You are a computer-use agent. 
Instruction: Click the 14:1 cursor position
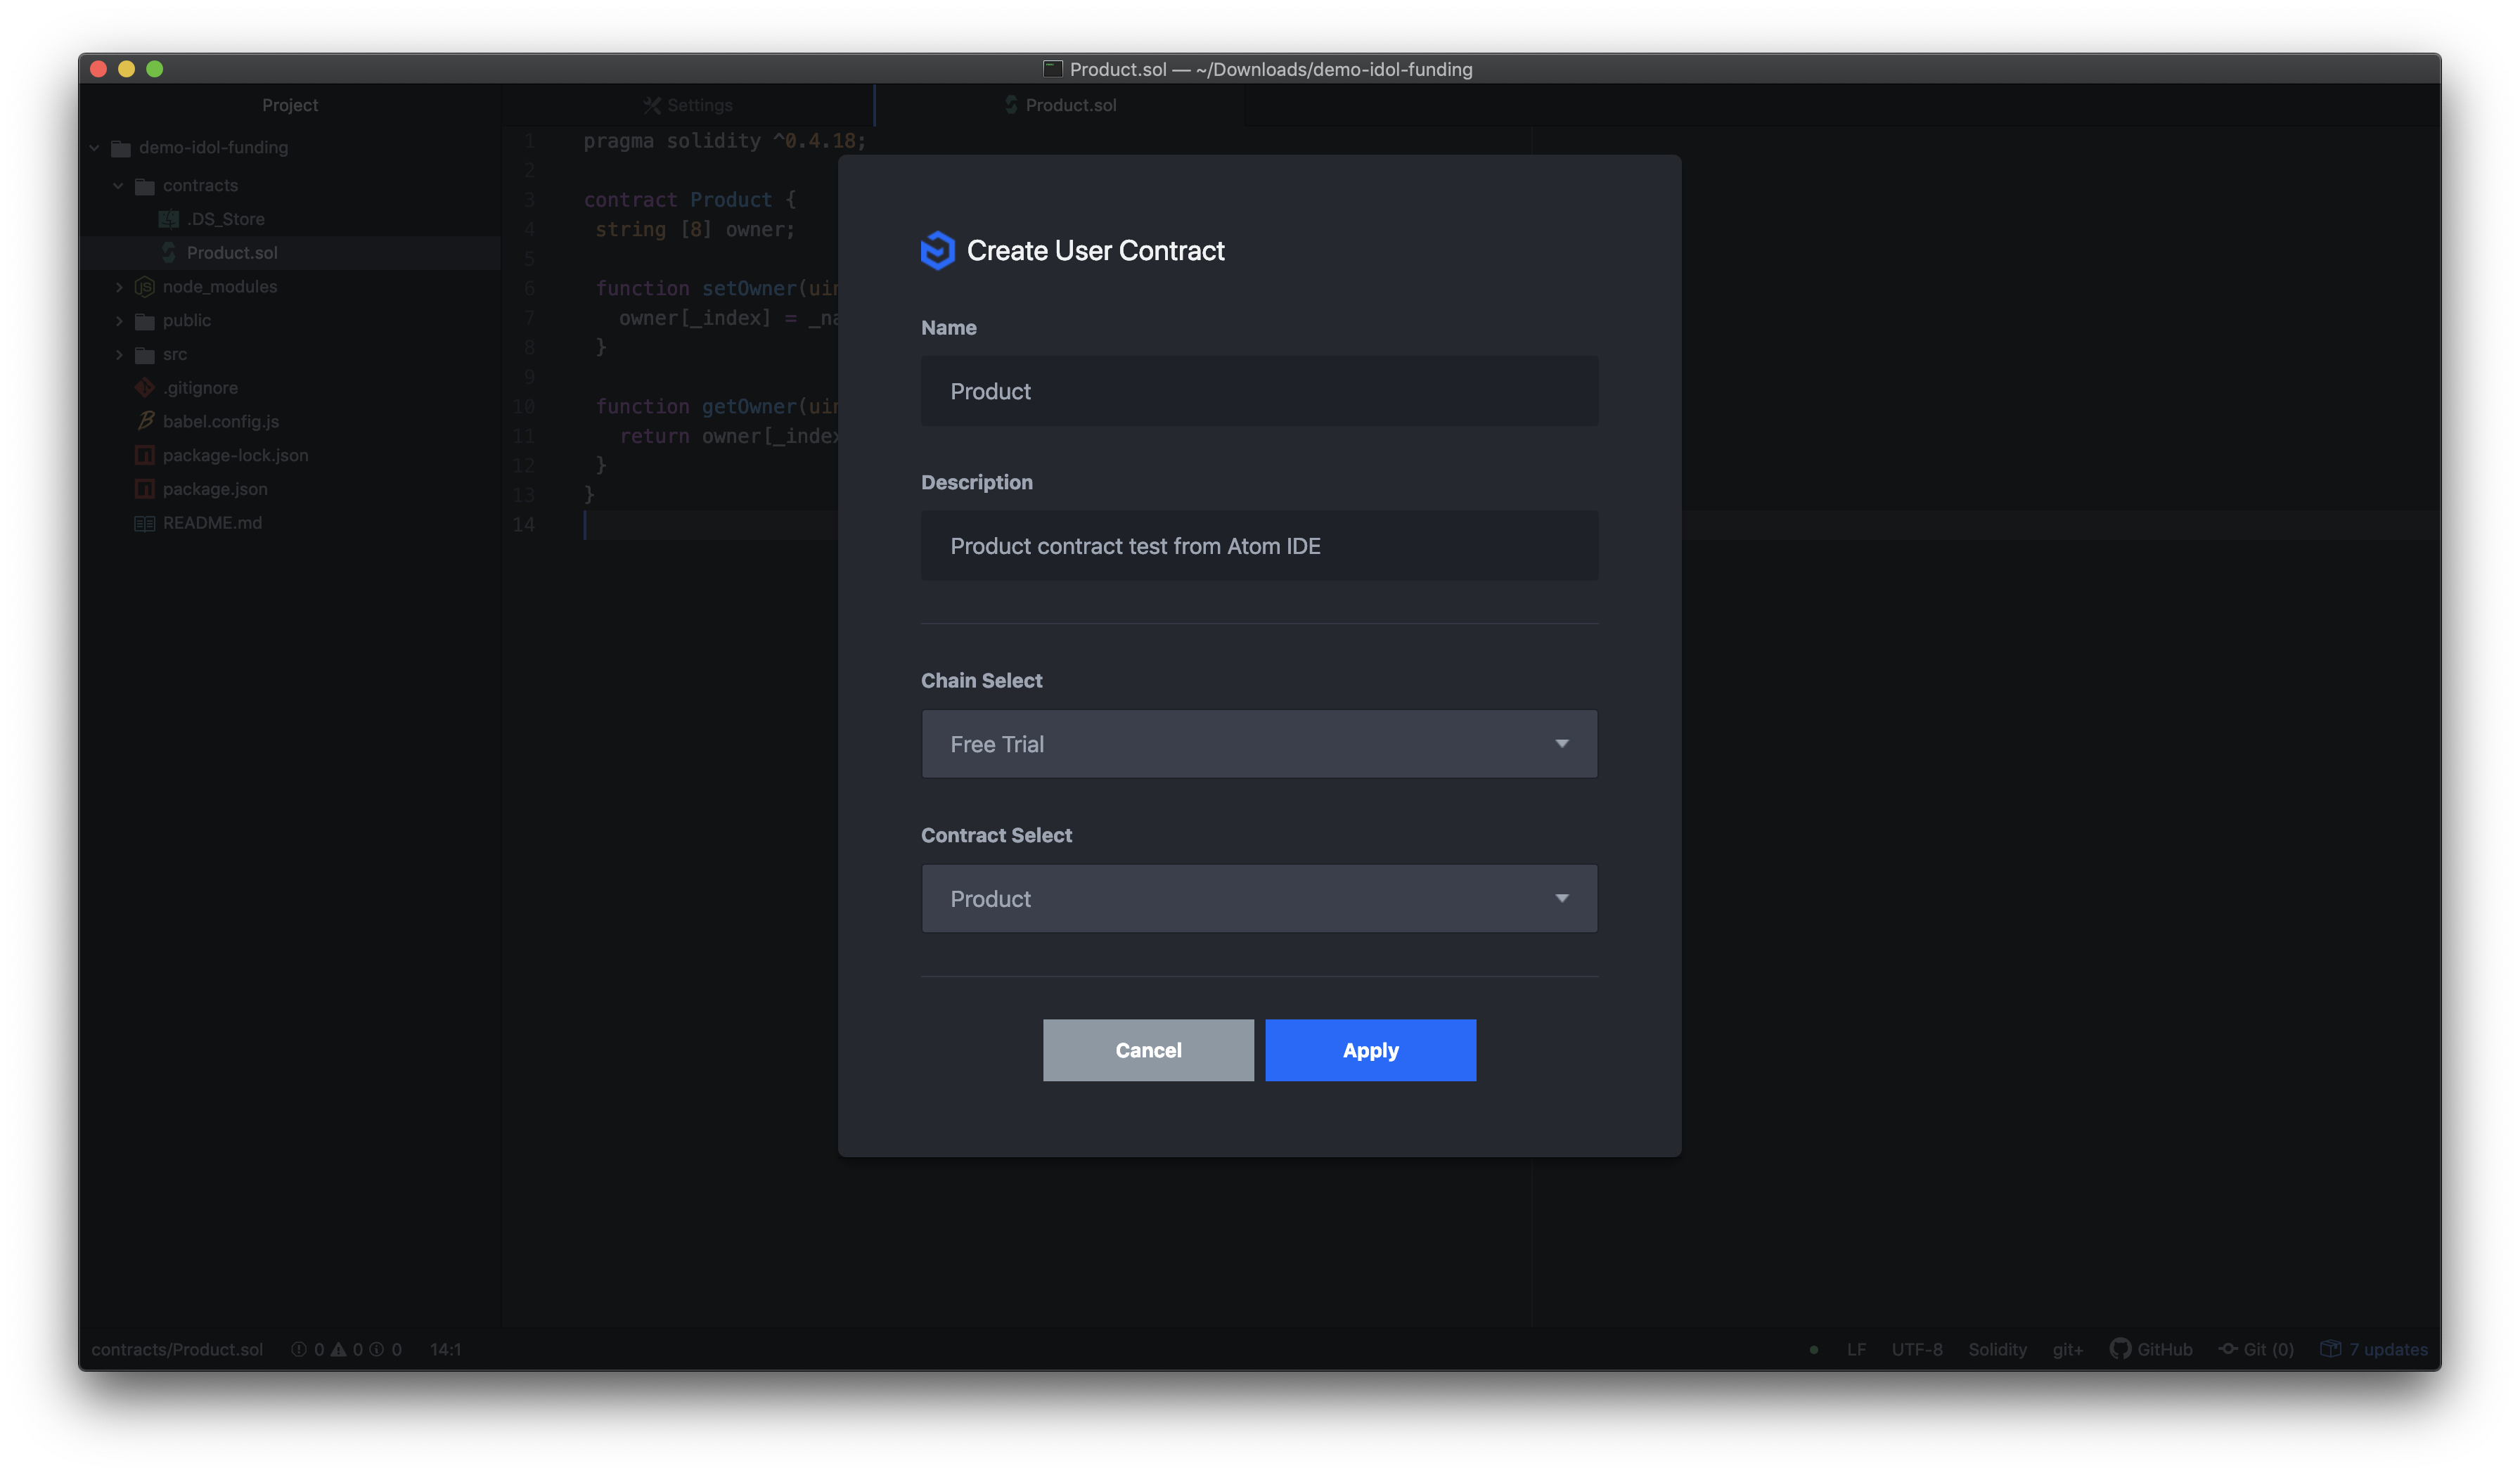click(445, 1349)
